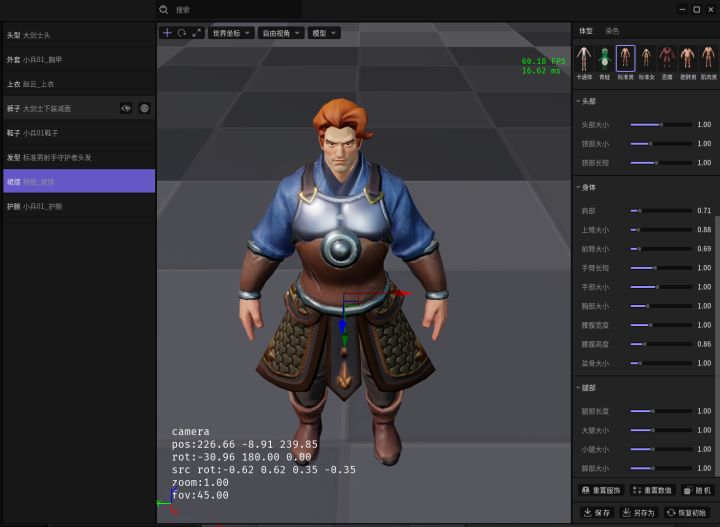Adjust the 腰腹高度 slider valued 0.86
This screenshot has height=527, width=720.
pyautogui.click(x=661, y=344)
